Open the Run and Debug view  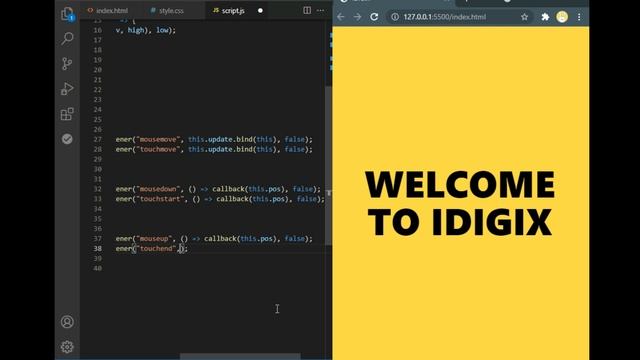(67, 89)
